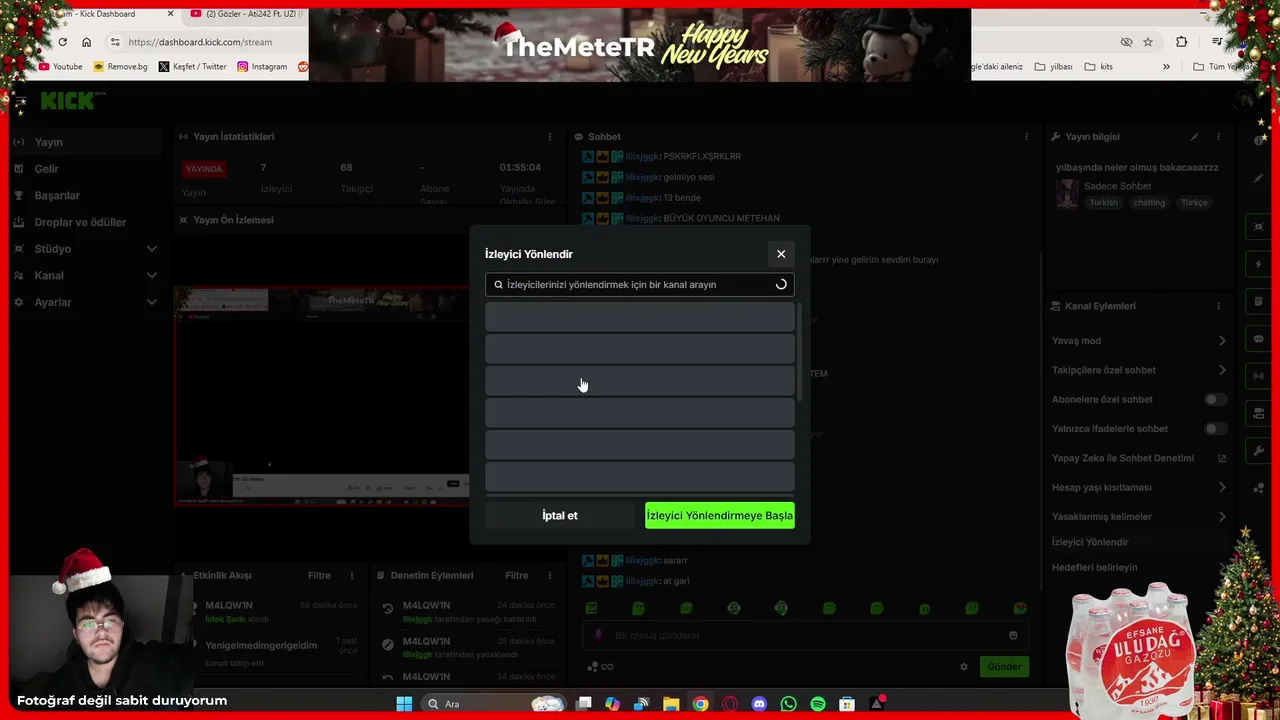Open the Yayın sidebar item
The width and height of the screenshot is (1280, 720).
[x=84, y=142]
